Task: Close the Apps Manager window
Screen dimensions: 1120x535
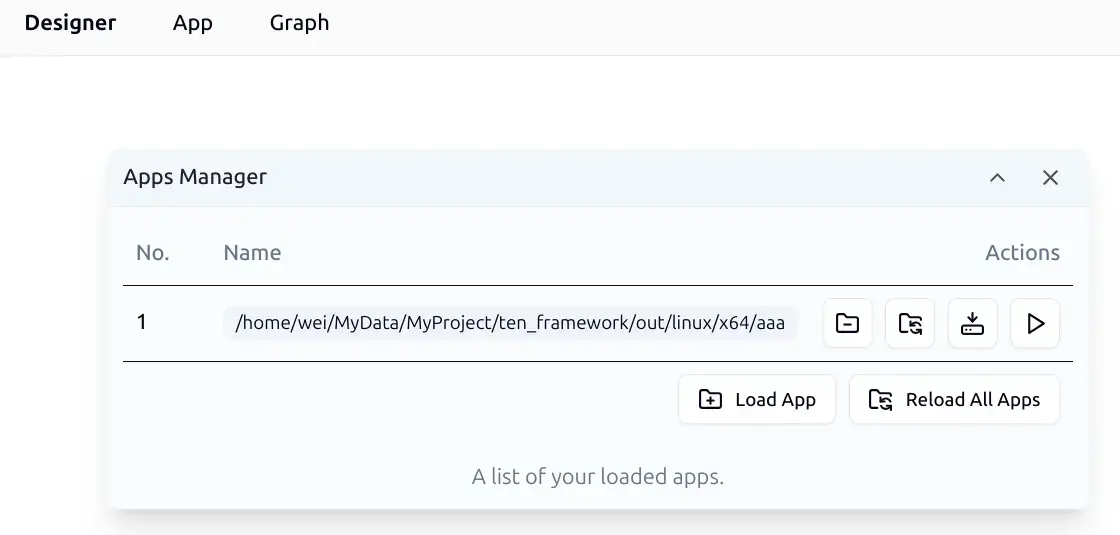Action: [1050, 178]
